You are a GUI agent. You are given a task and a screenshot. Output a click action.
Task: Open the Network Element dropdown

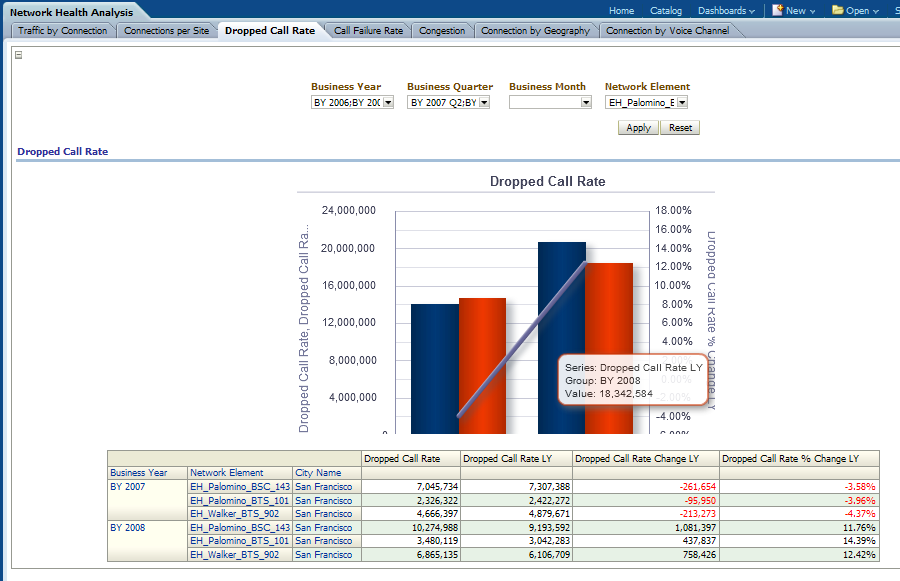point(682,102)
